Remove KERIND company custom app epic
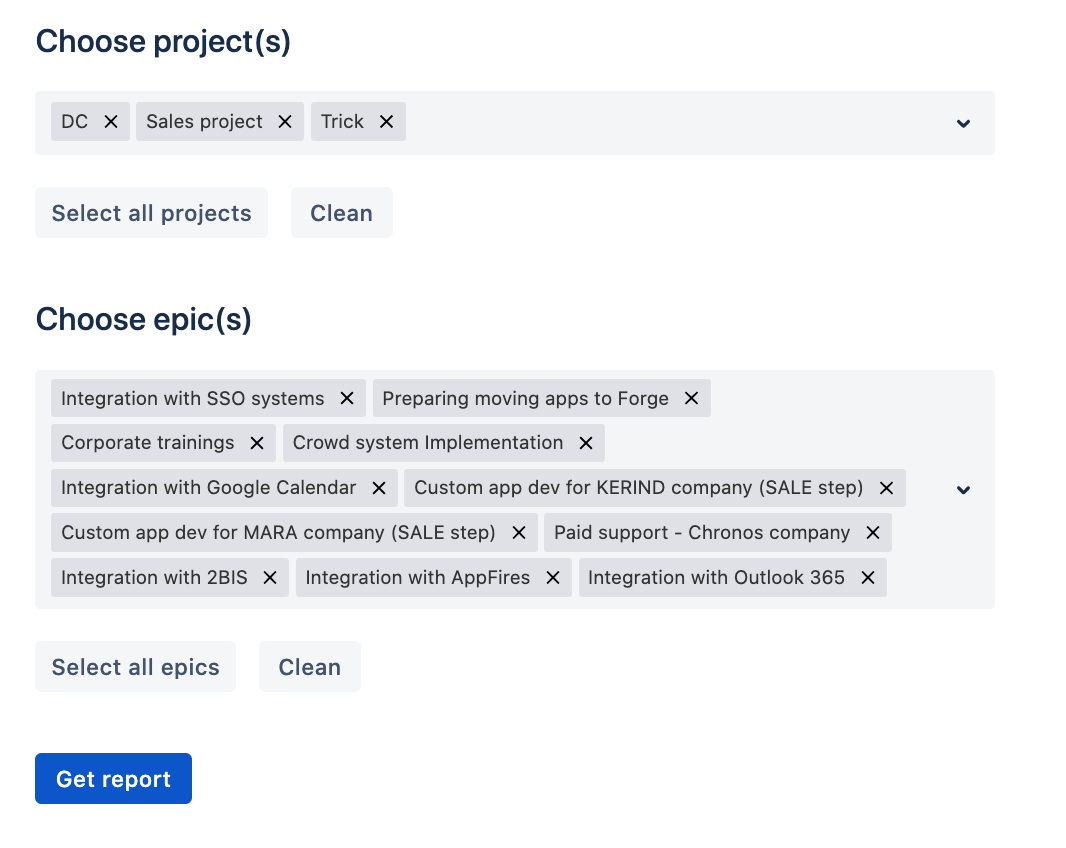Viewport: 1066px width, 848px height. coord(886,488)
